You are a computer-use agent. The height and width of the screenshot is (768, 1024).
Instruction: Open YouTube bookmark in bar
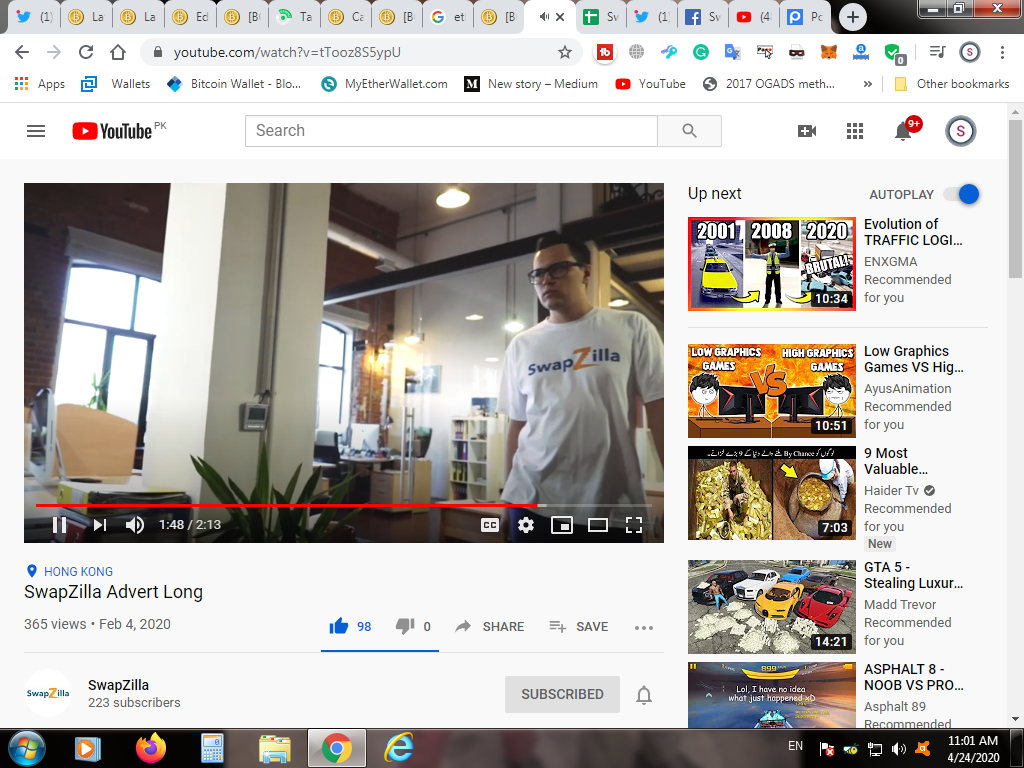pos(651,84)
